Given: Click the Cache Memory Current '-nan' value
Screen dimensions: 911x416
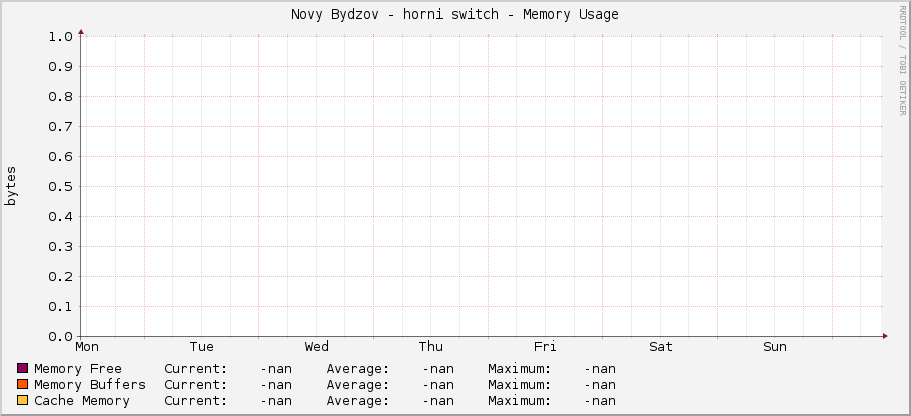Looking at the screenshot, I should [x=276, y=401].
